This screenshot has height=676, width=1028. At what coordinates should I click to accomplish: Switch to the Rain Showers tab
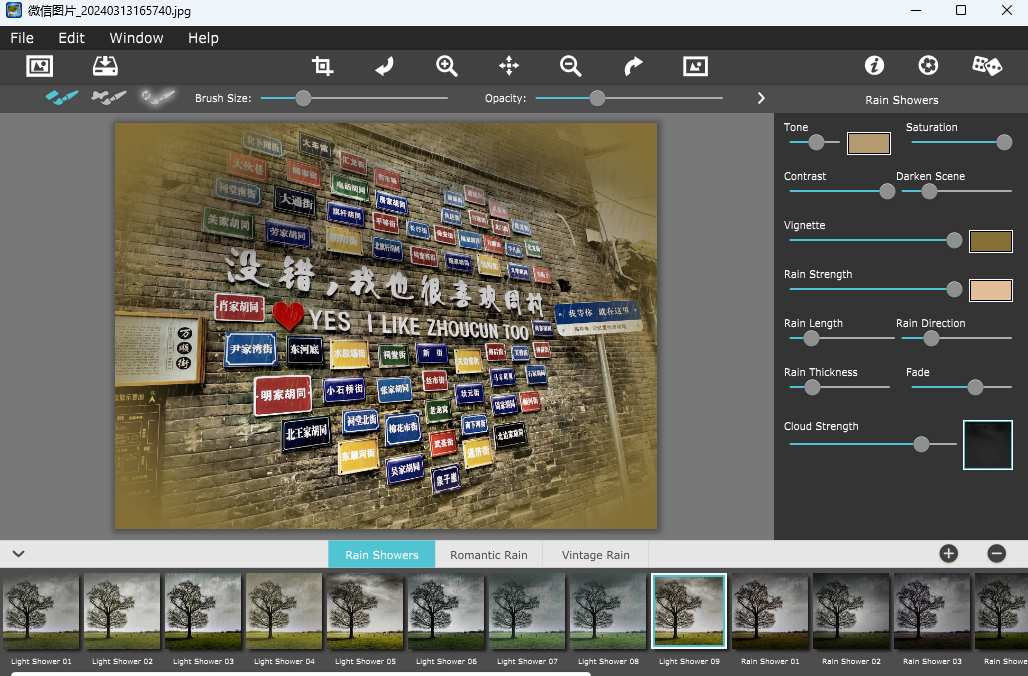coord(382,555)
